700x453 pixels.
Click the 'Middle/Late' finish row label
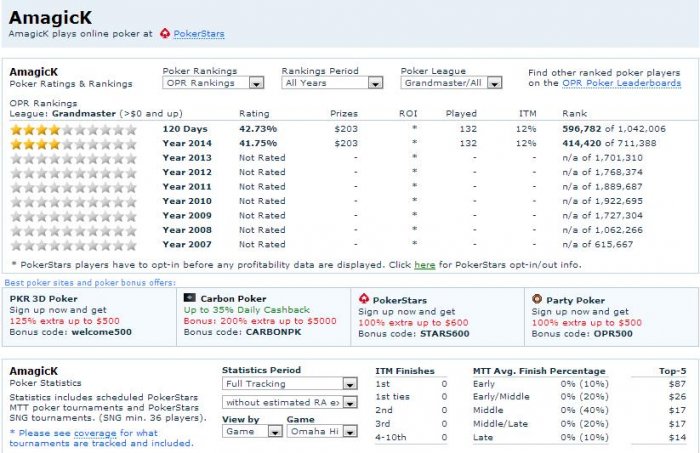tap(500, 424)
